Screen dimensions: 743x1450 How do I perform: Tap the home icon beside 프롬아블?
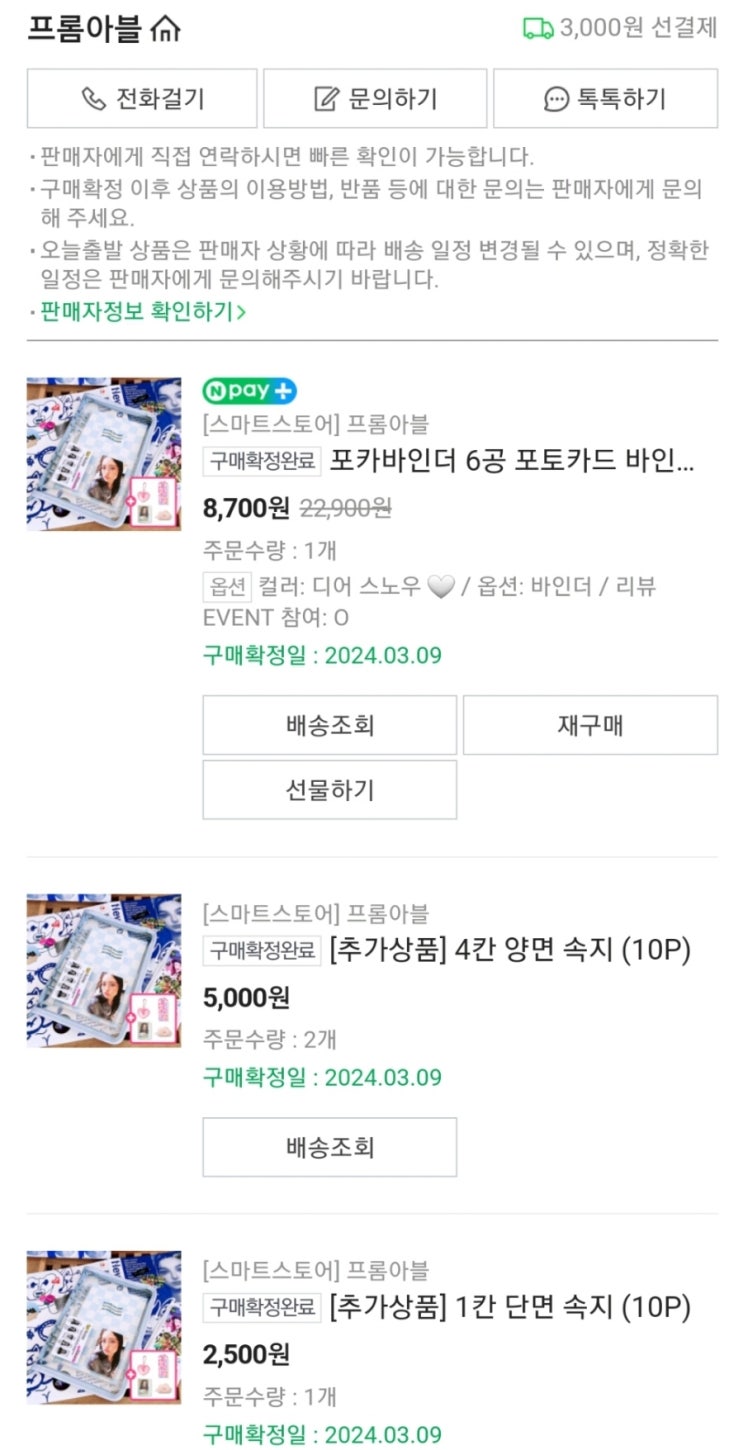(165, 30)
